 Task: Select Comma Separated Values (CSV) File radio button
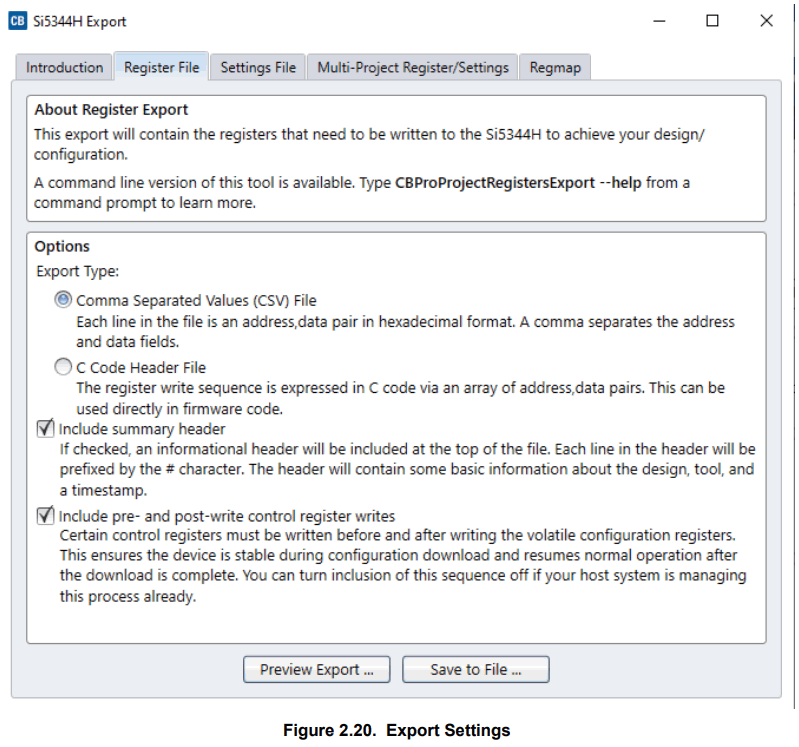63,300
